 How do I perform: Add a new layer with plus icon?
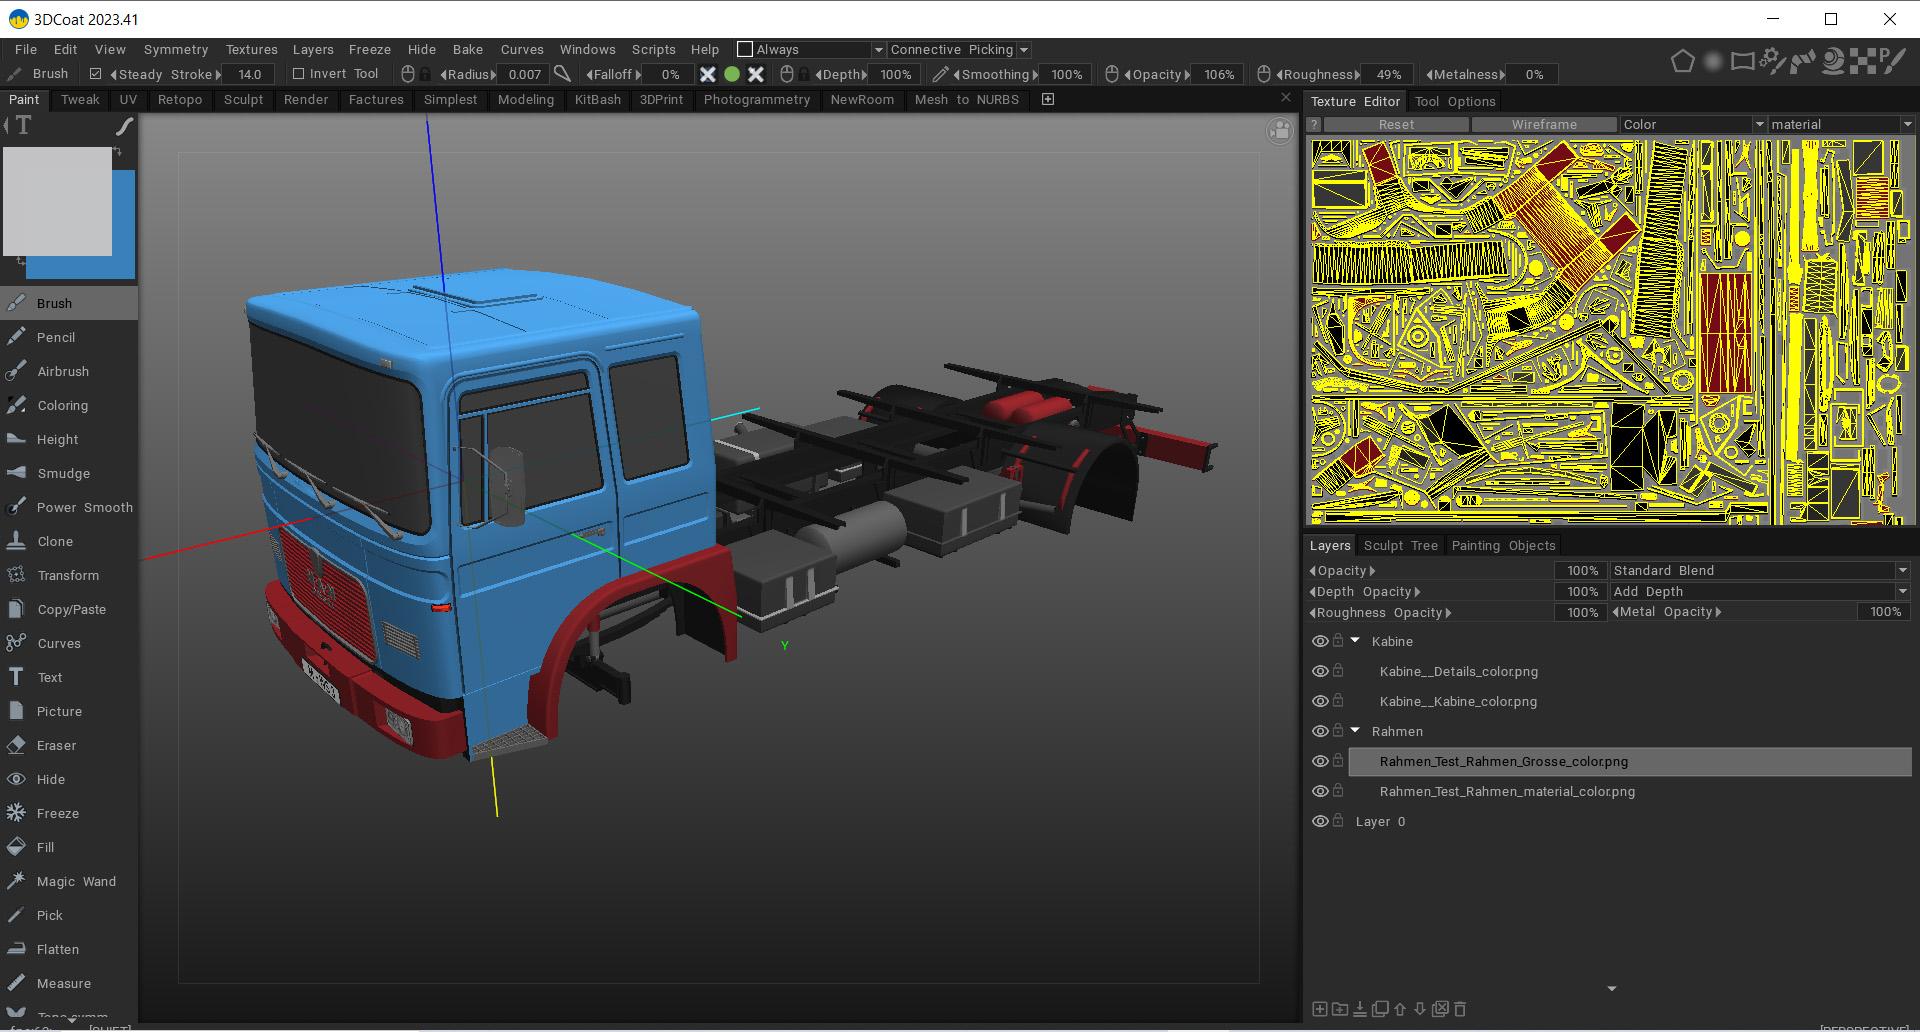click(1319, 1009)
